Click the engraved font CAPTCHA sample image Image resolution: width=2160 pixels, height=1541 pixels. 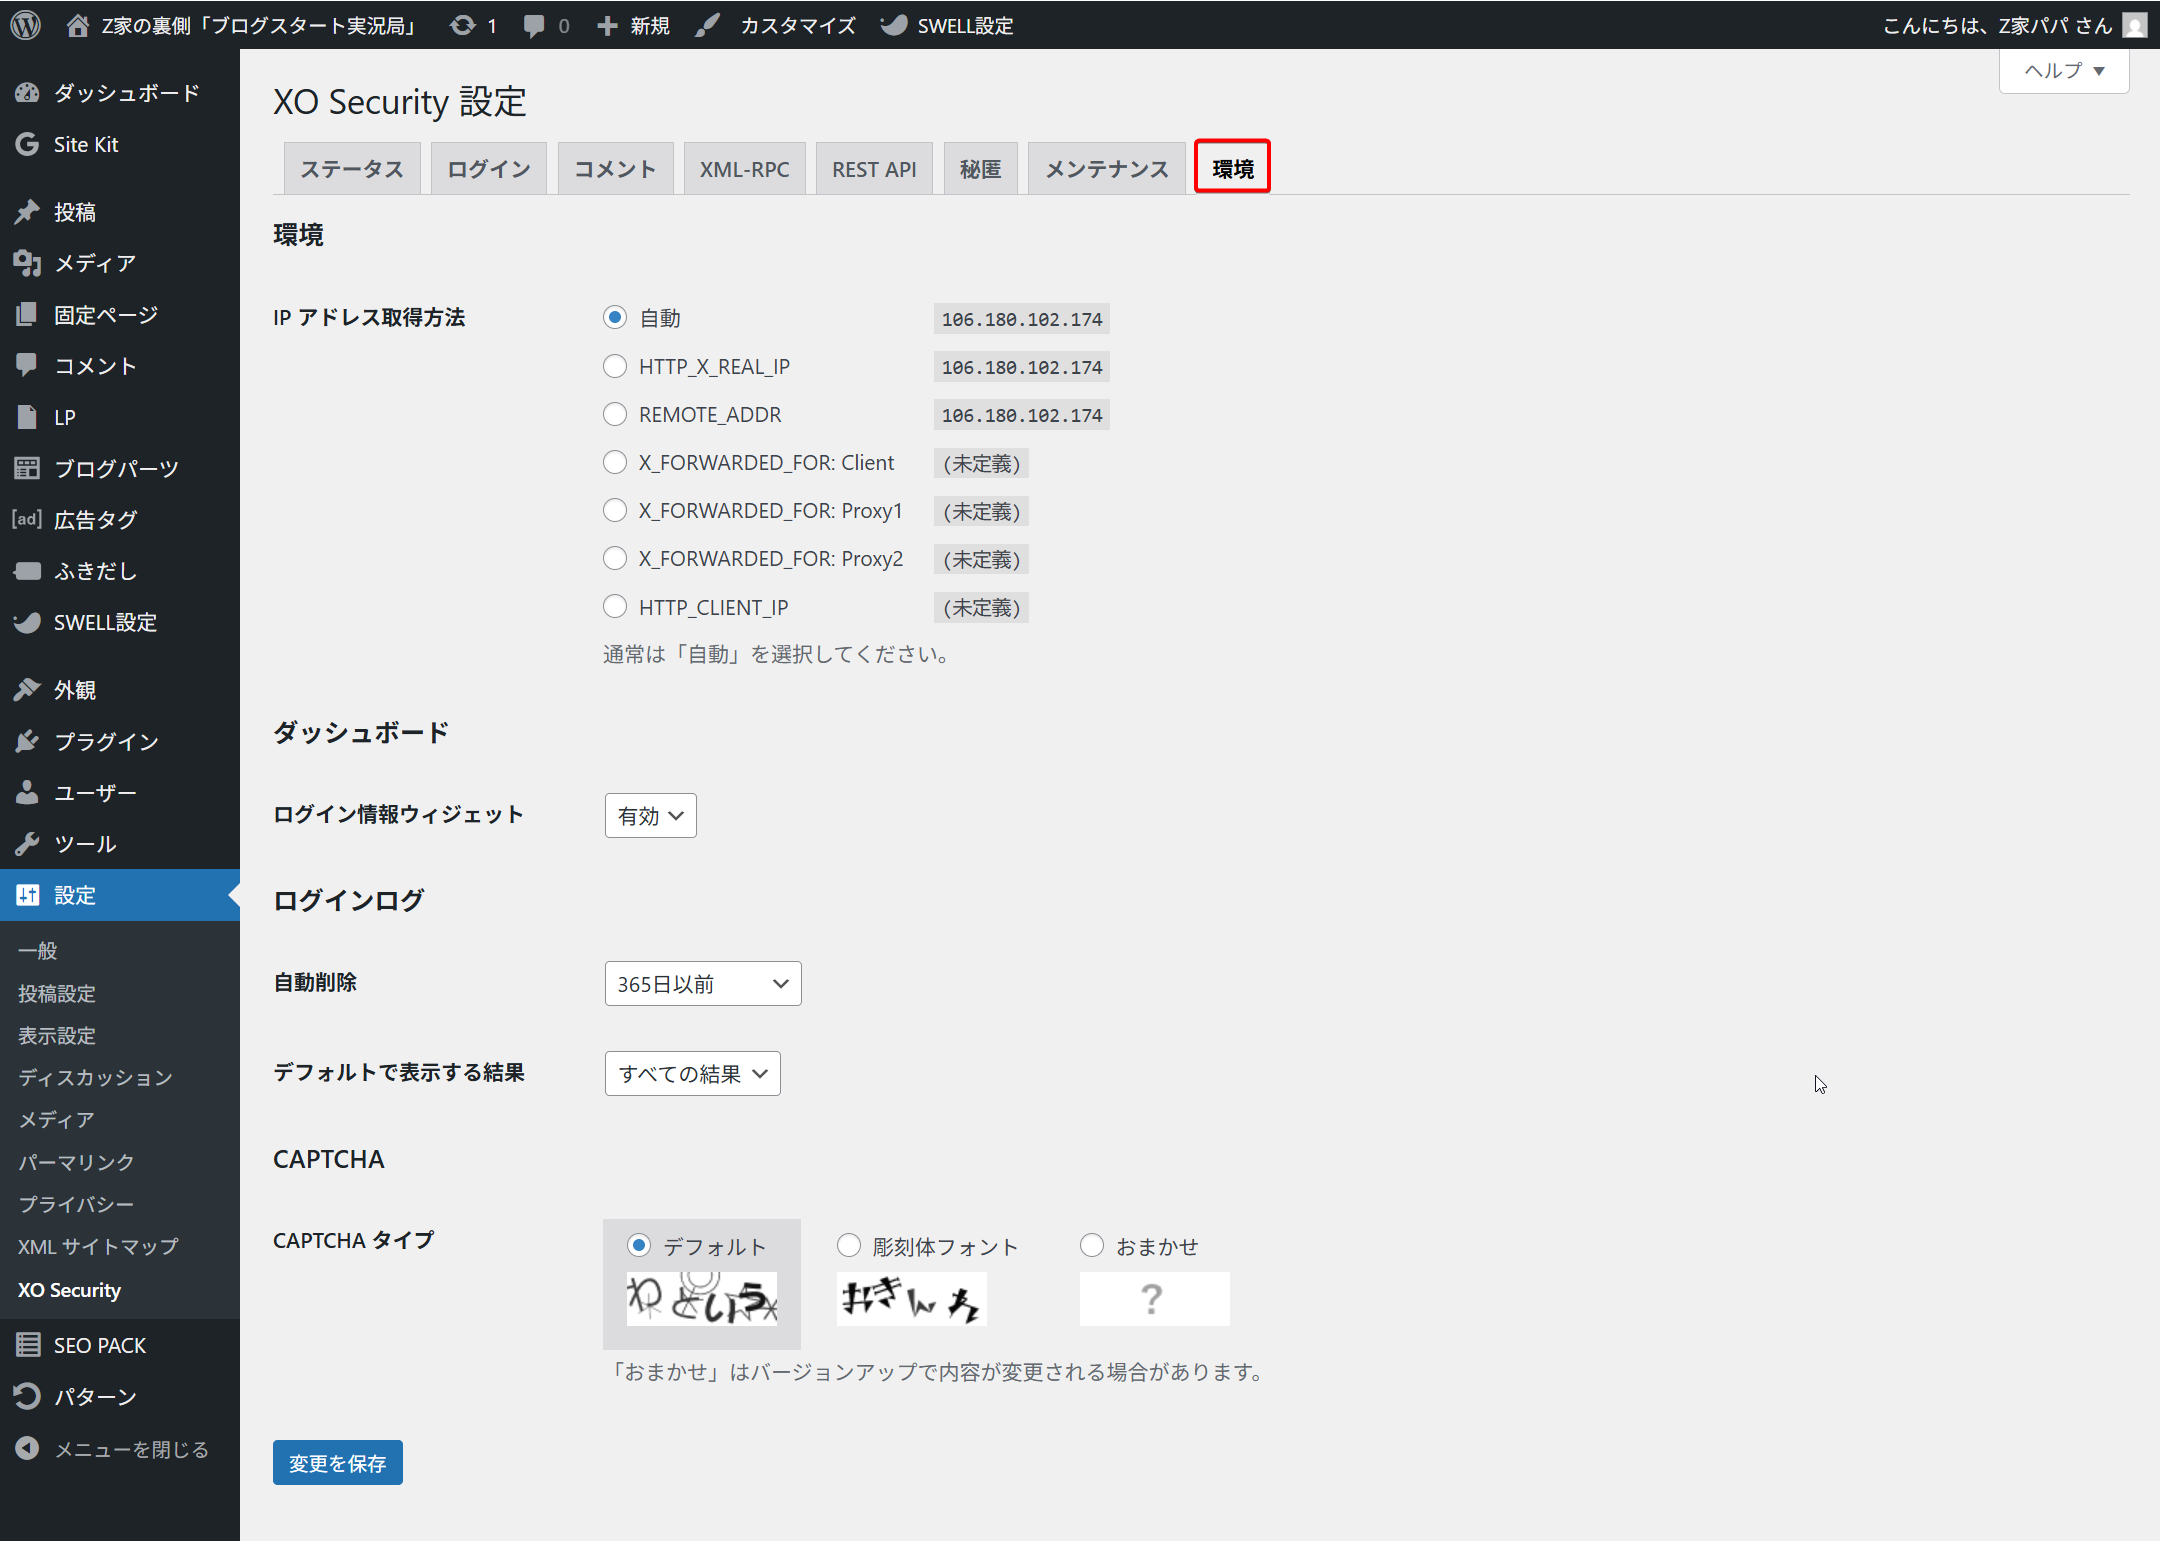tap(912, 1299)
